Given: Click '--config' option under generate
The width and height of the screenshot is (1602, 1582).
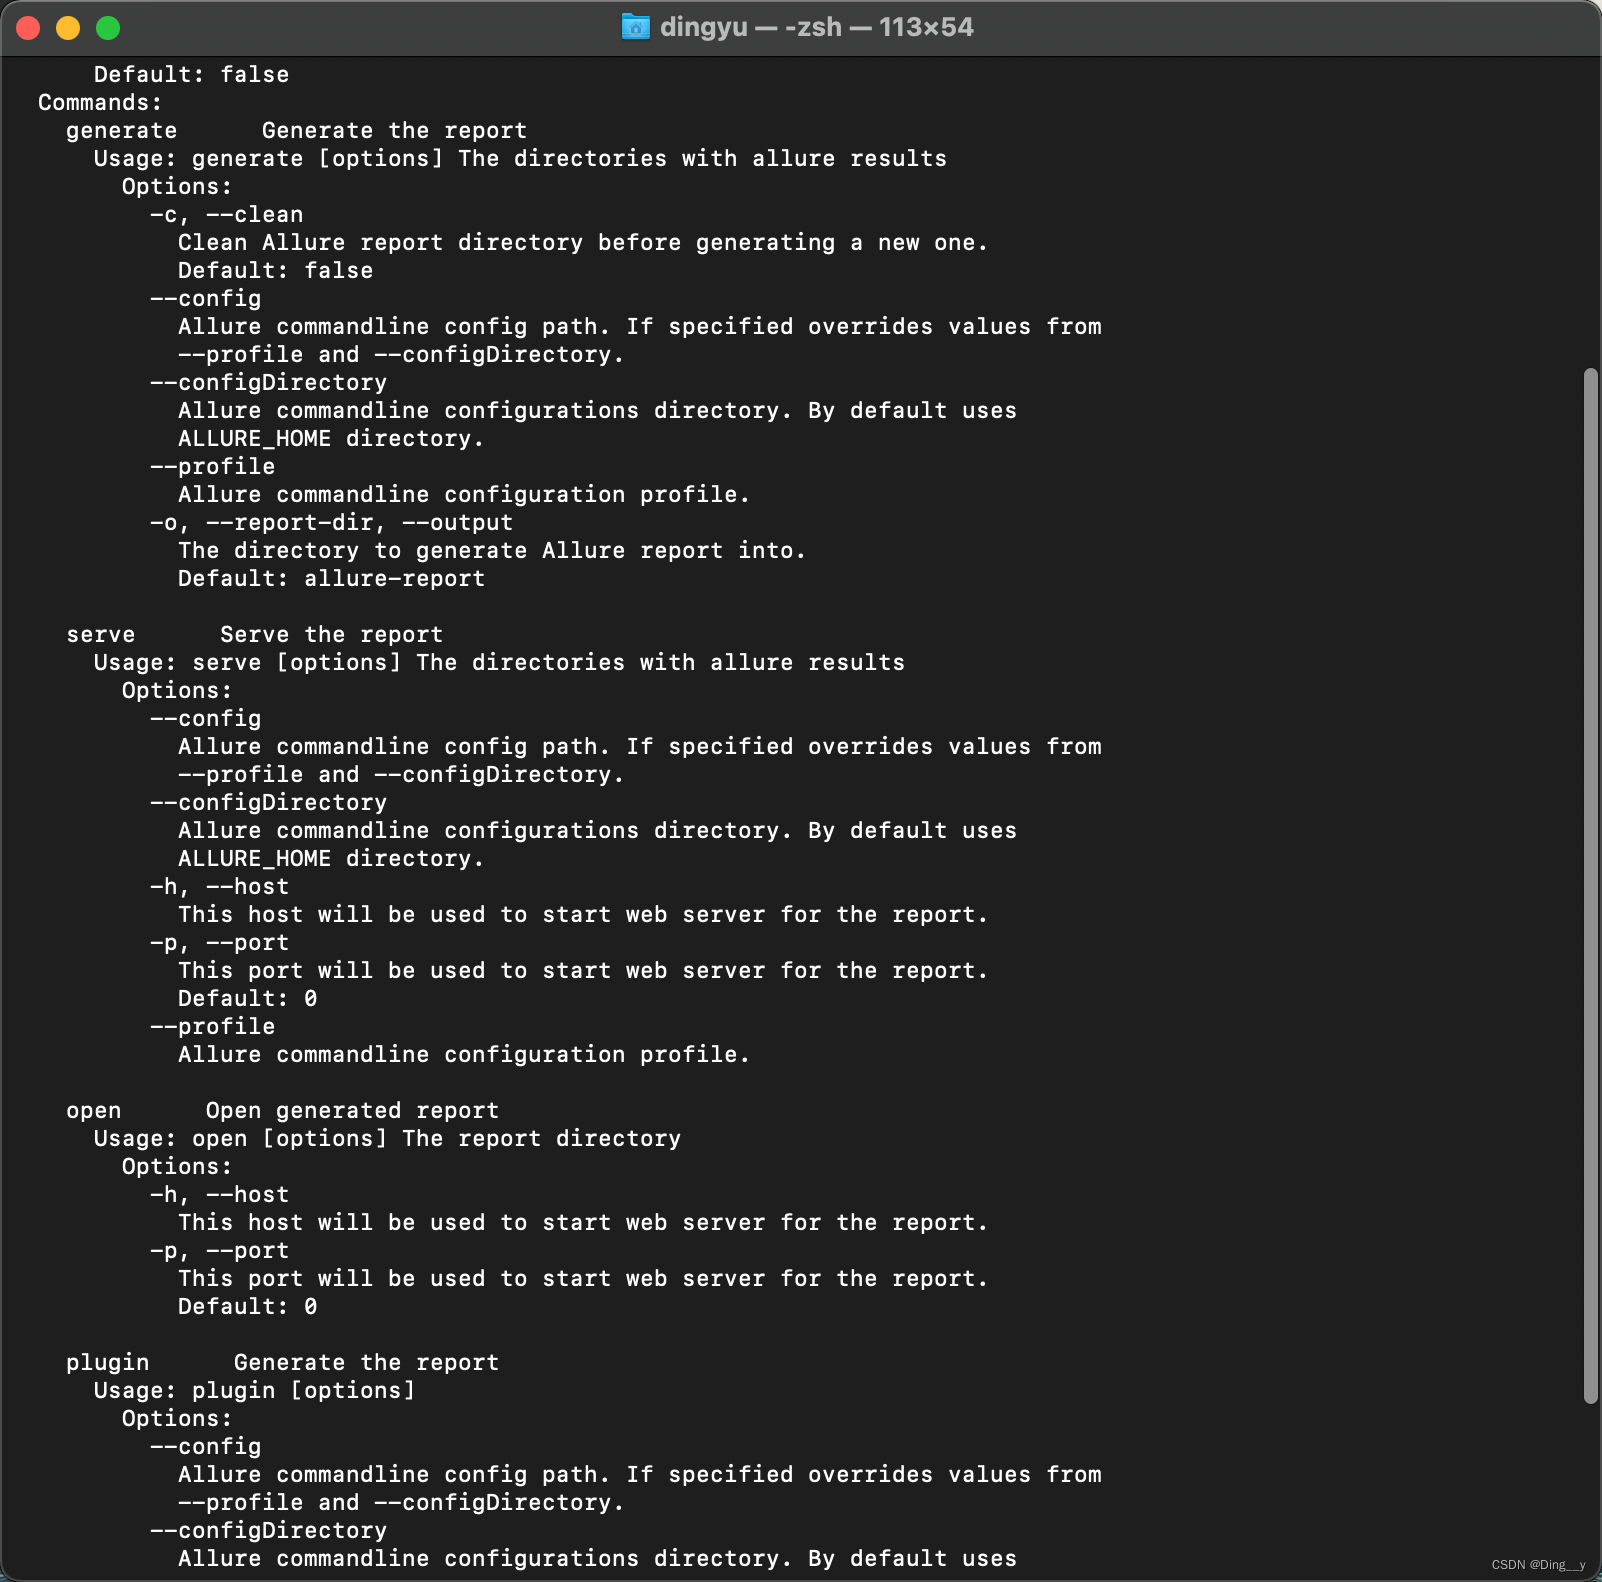Looking at the screenshot, I should [x=206, y=299].
